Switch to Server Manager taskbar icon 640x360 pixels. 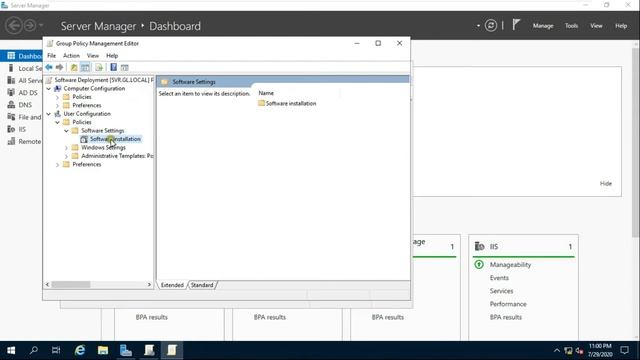pyautogui.click(x=126, y=350)
